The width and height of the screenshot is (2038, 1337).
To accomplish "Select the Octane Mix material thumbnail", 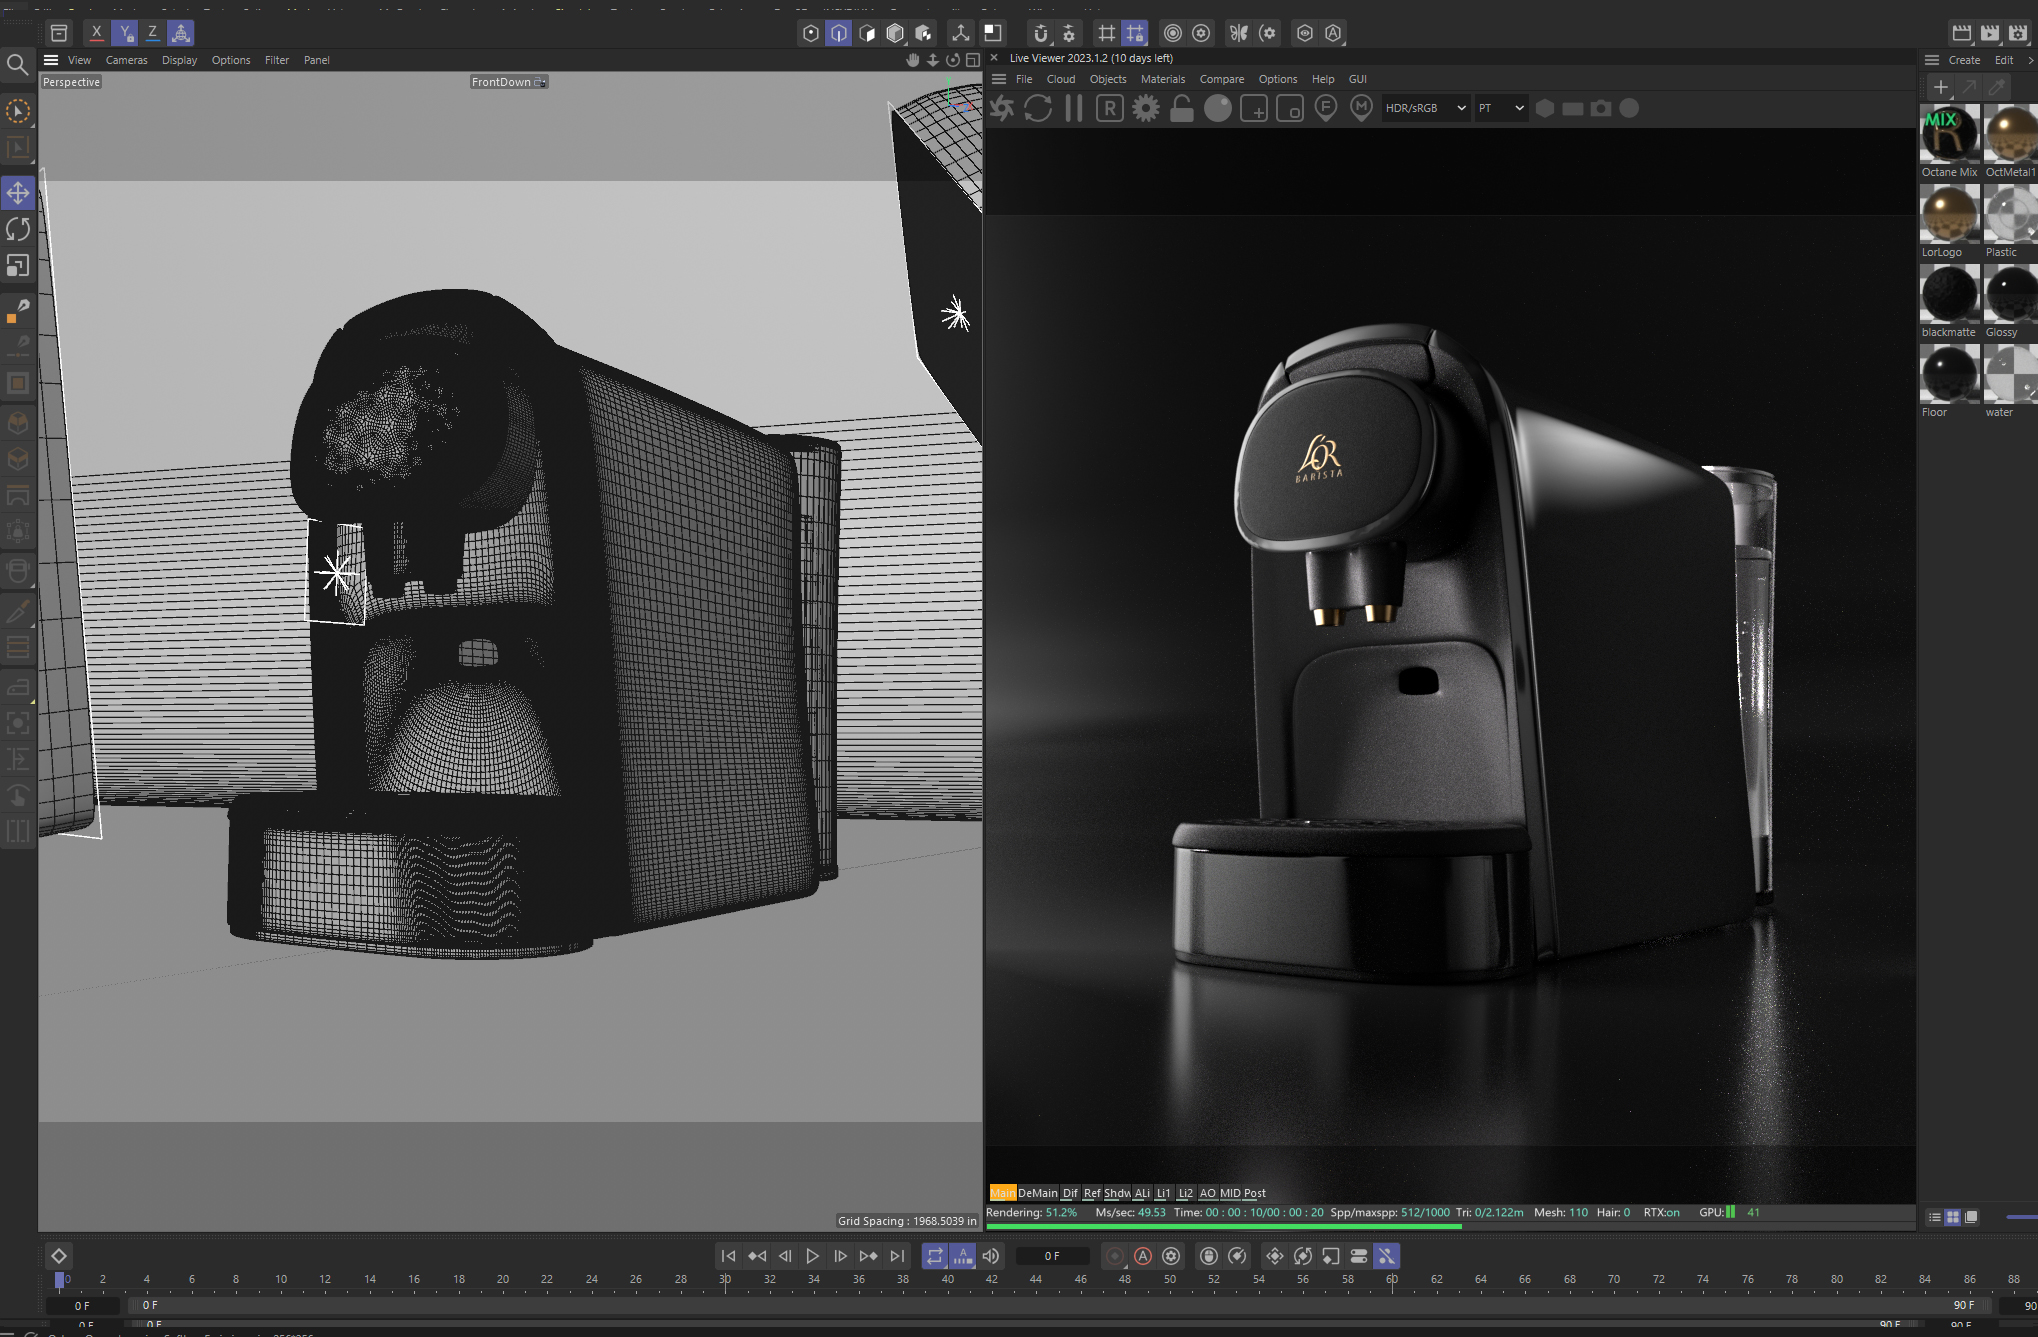I will click(1949, 133).
